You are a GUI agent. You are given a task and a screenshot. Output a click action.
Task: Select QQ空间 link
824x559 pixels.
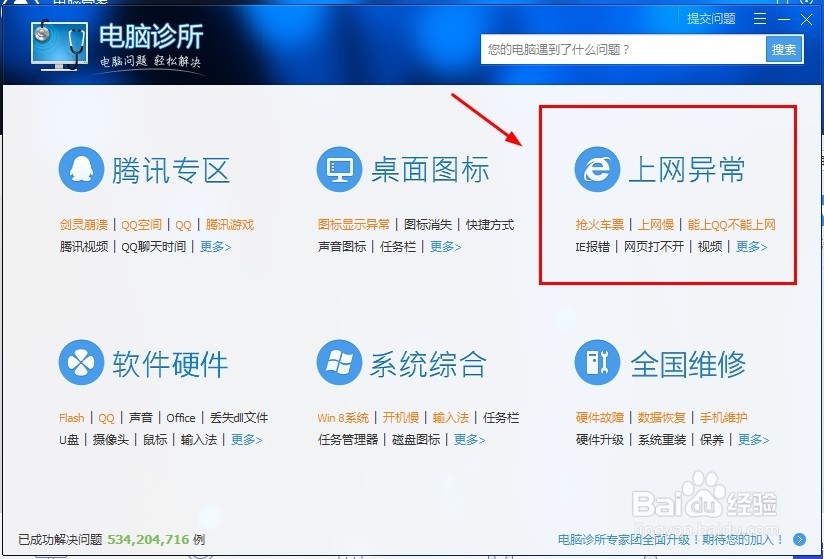point(141,225)
